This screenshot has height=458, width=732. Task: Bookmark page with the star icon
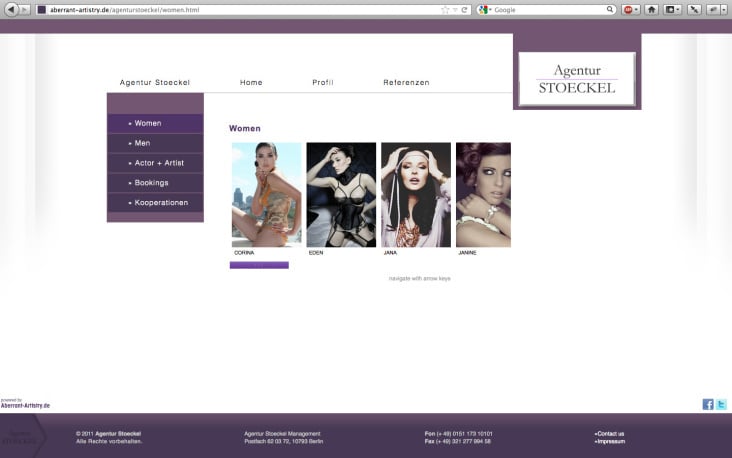pyautogui.click(x=445, y=10)
